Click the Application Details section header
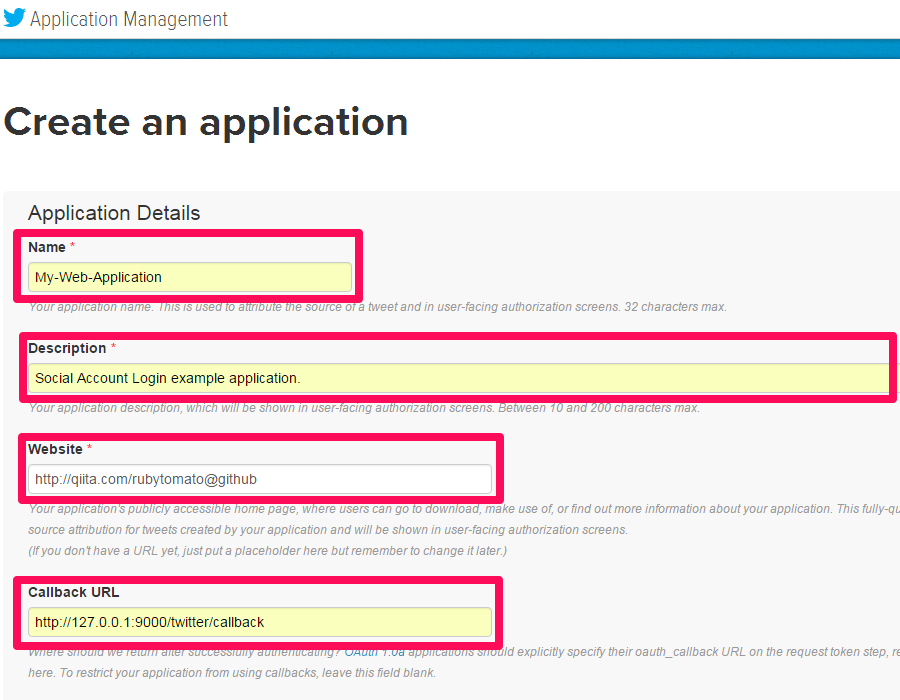This screenshot has height=700, width=900. (113, 213)
